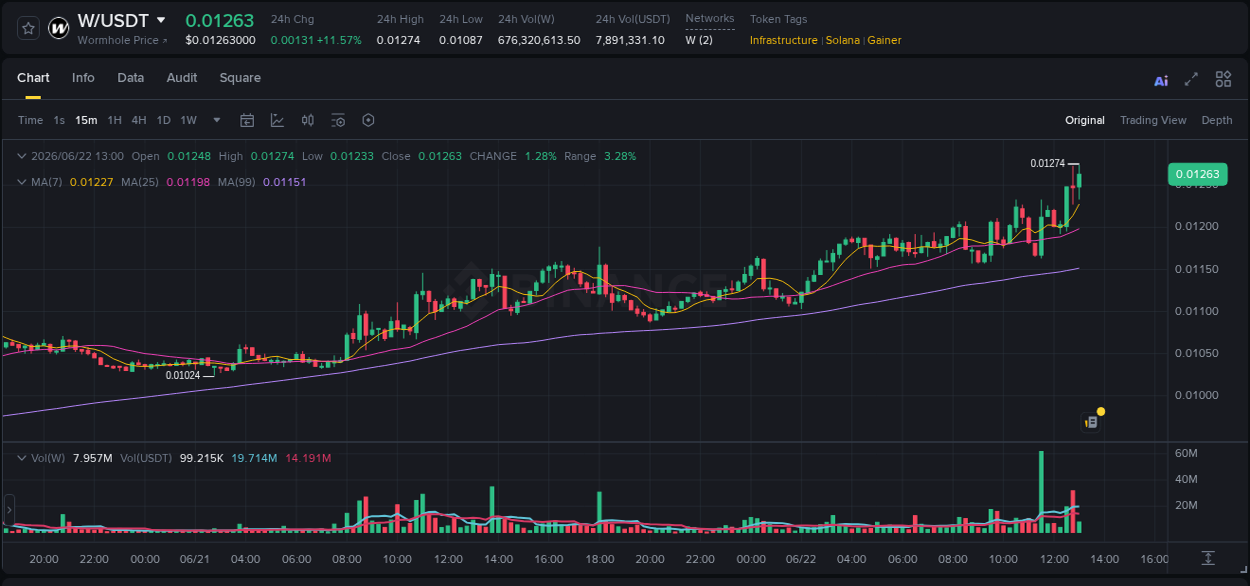The image size is (1250, 586).
Task: Click the Networks label
Action: point(710,18)
